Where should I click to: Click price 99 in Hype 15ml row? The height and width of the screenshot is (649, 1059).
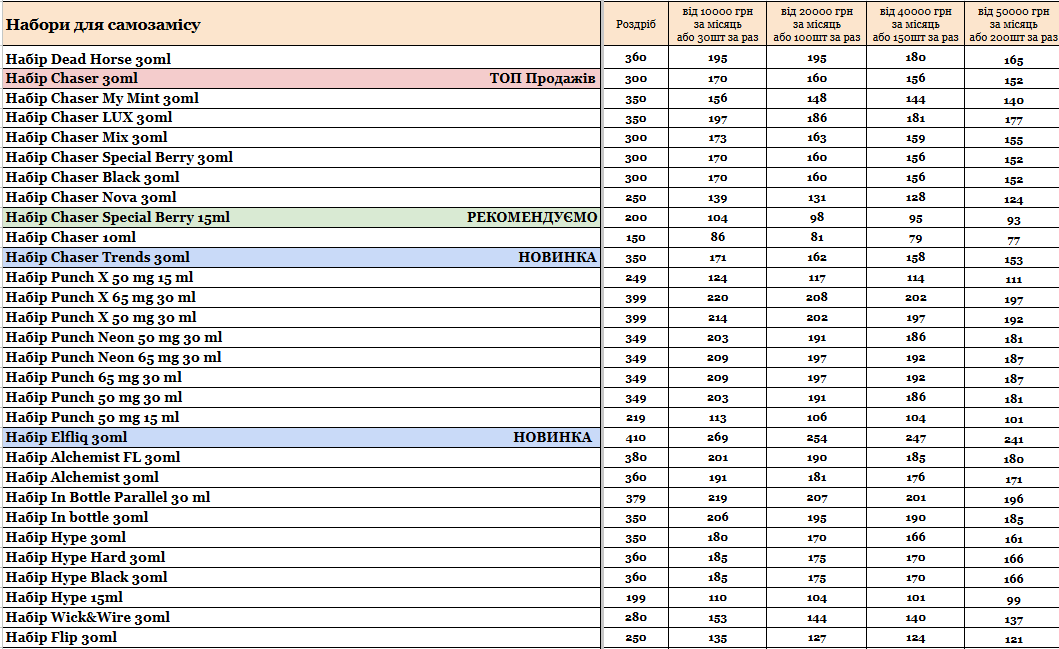click(1013, 599)
